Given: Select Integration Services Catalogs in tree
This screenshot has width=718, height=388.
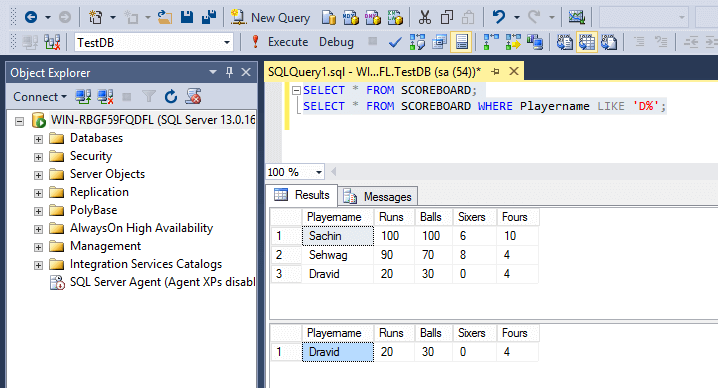Looking at the screenshot, I should click(x=146, y=264).
